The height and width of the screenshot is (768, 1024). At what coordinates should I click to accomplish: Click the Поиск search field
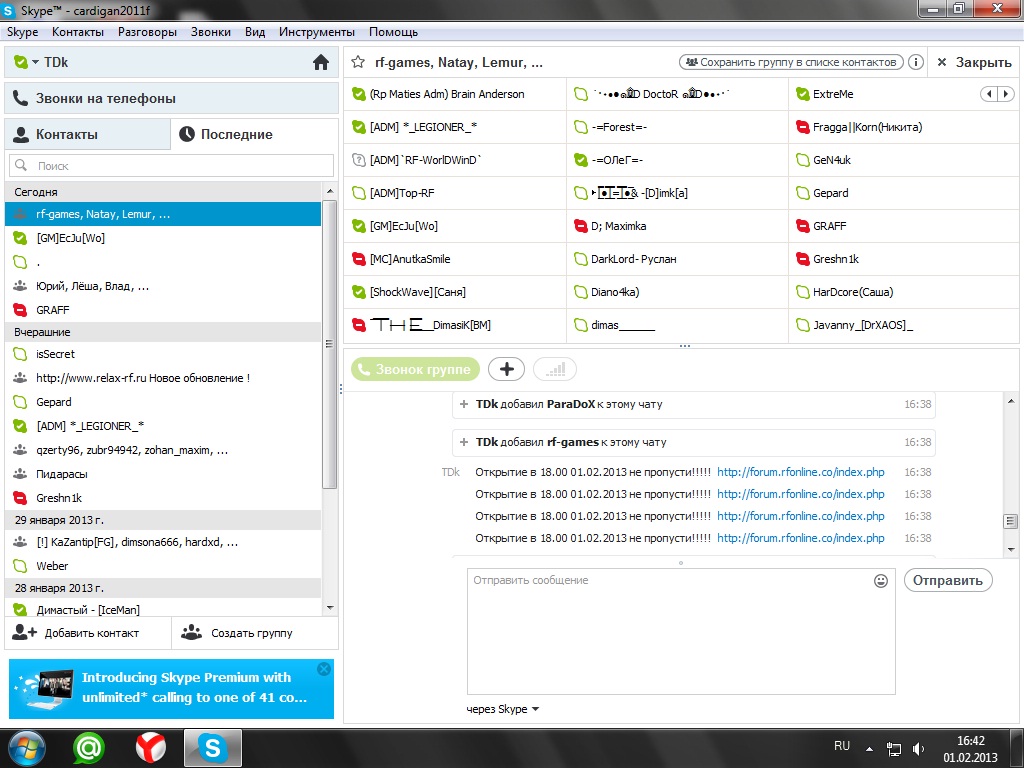[x=171, y=166]
